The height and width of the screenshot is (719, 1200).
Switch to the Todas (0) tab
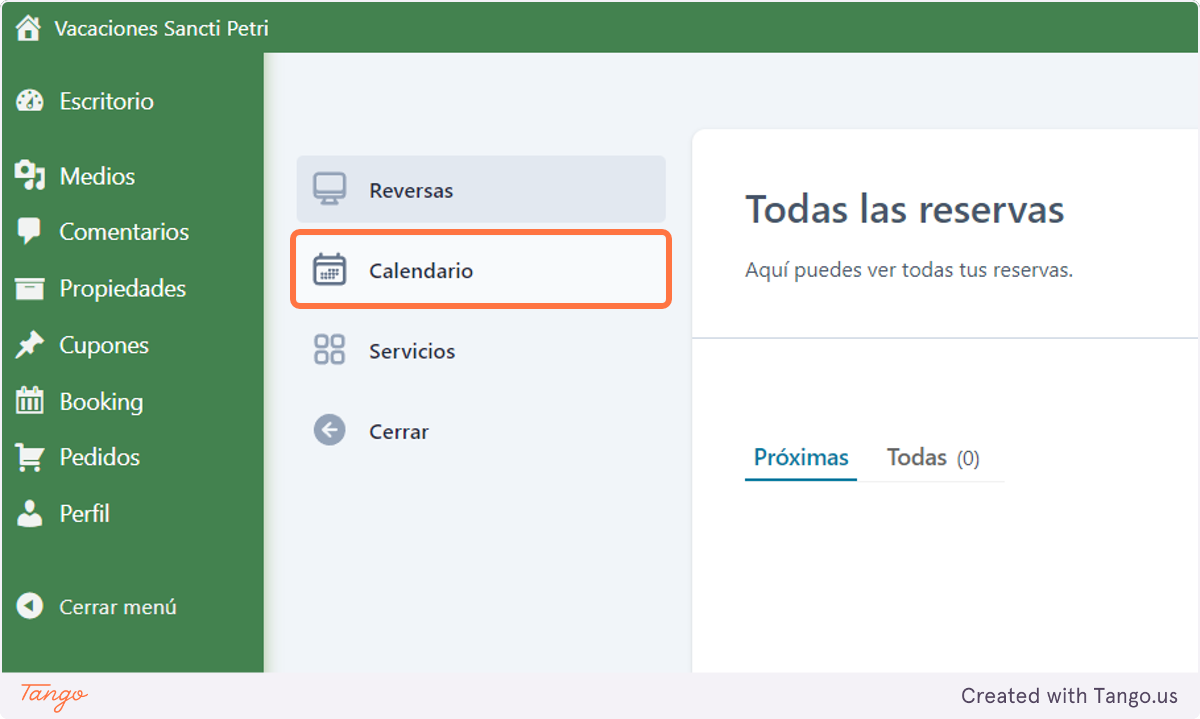point(933,458)
